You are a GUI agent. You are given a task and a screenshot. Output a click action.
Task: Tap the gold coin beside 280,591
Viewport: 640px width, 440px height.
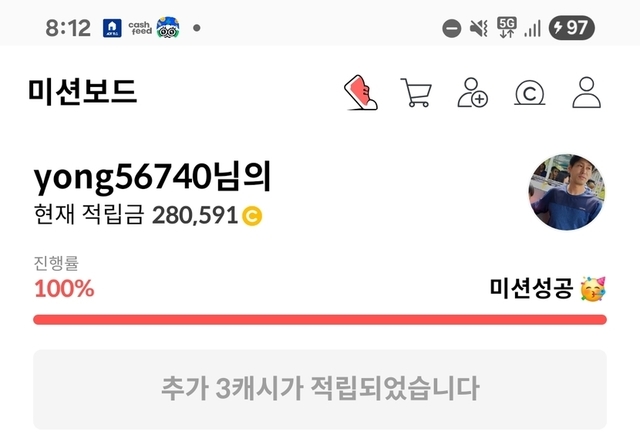252,216
